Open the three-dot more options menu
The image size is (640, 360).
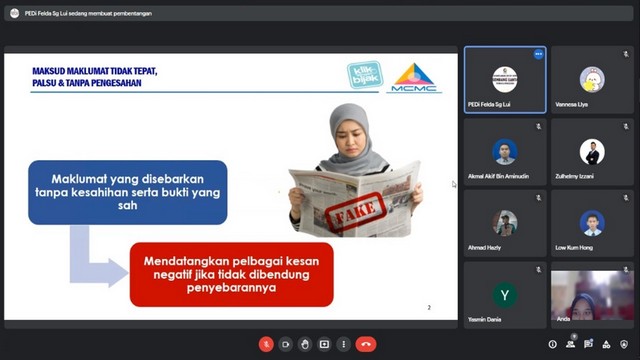pos(344,344)
